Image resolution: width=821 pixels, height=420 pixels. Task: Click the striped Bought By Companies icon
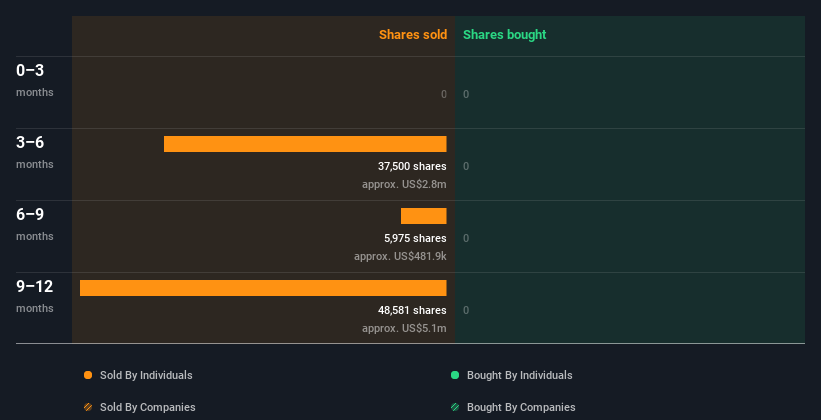click(x=455, y=407)
